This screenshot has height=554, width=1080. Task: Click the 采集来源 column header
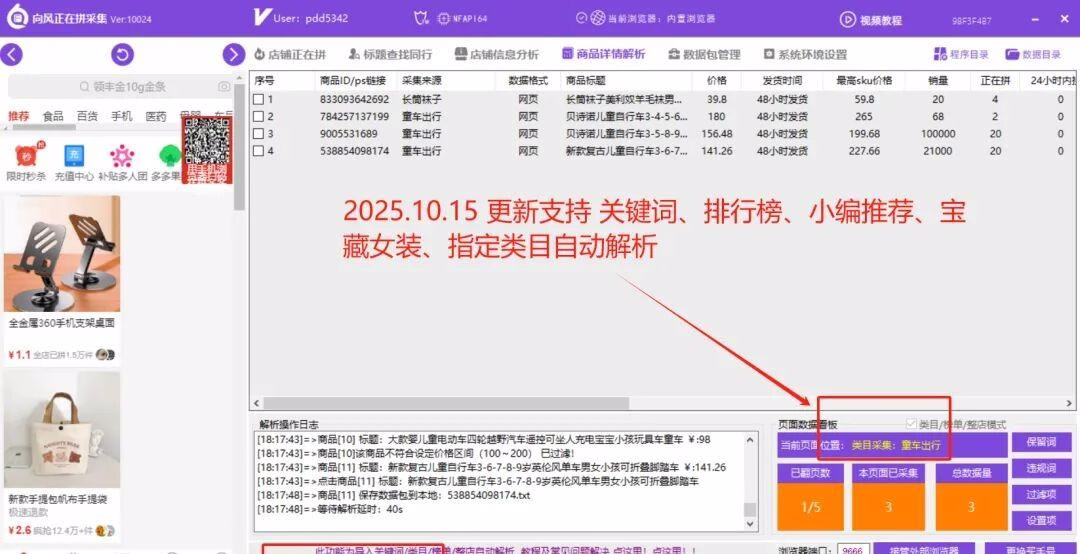pos(446,81)
